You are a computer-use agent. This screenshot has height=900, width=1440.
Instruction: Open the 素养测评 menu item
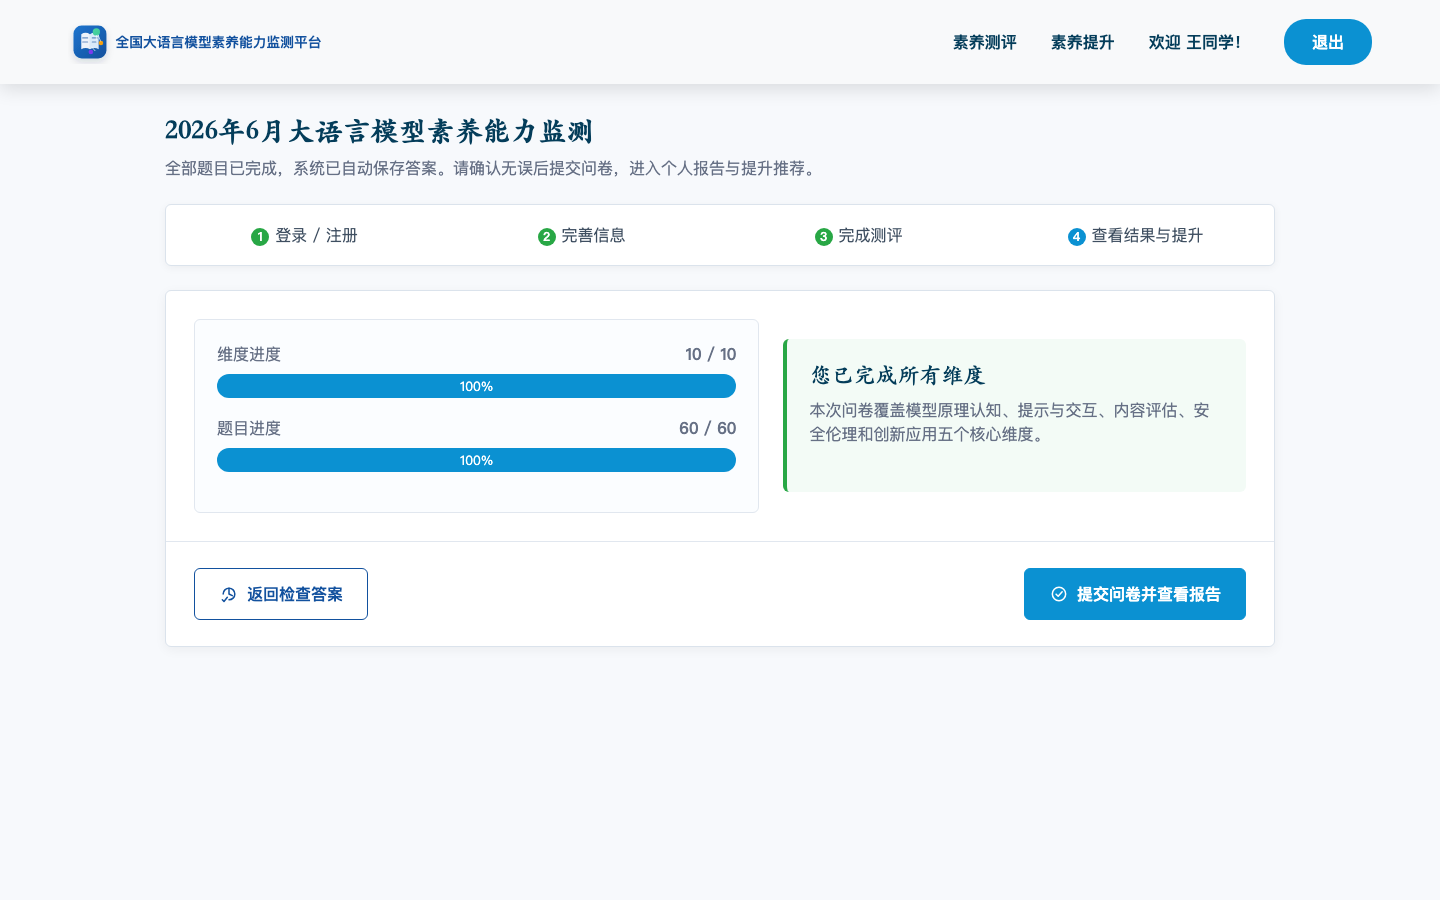tap(984, 42)
